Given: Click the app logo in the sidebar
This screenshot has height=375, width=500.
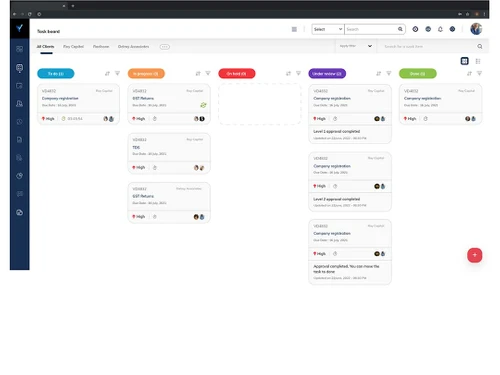Looking at the screenshot, I should tap(19, 28).
